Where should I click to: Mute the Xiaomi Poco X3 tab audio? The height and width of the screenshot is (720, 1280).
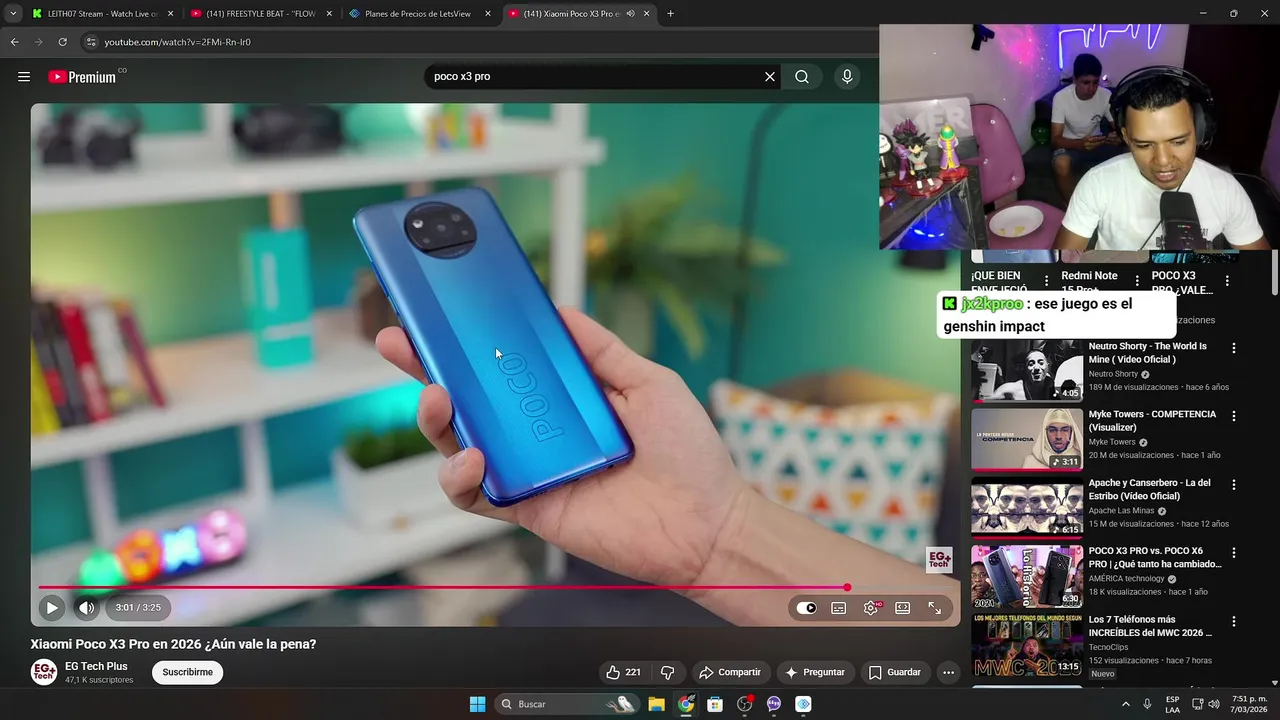pyautogui.click(x=631, y=14)
